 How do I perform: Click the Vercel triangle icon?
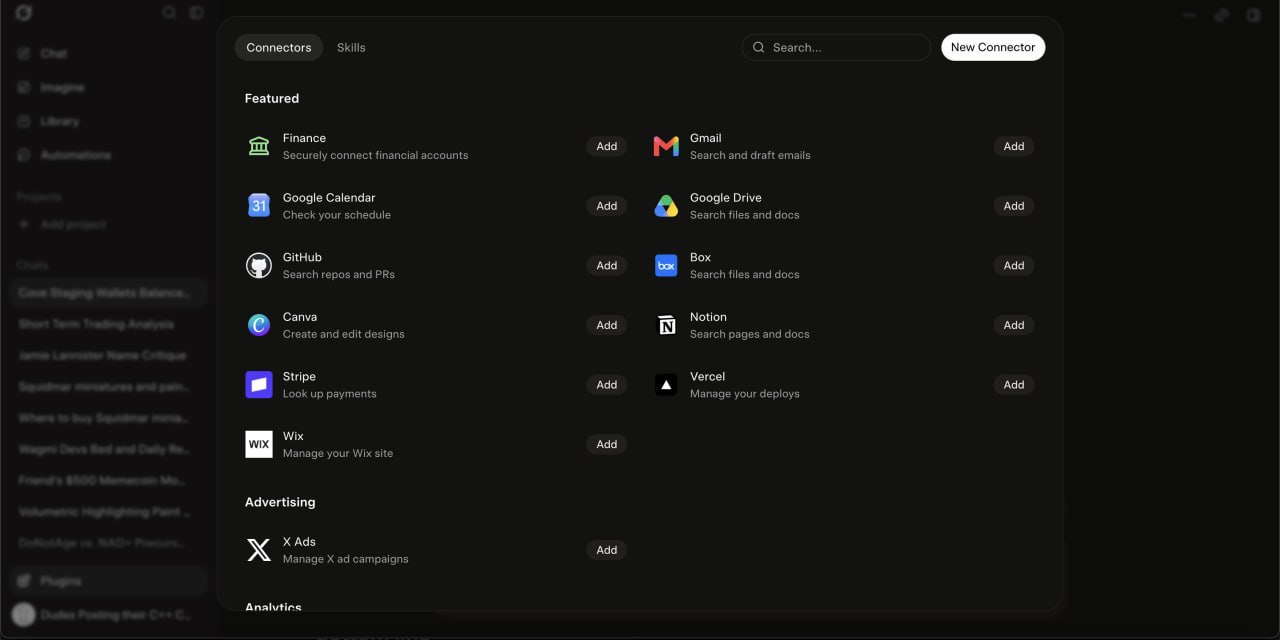point(666,385)
